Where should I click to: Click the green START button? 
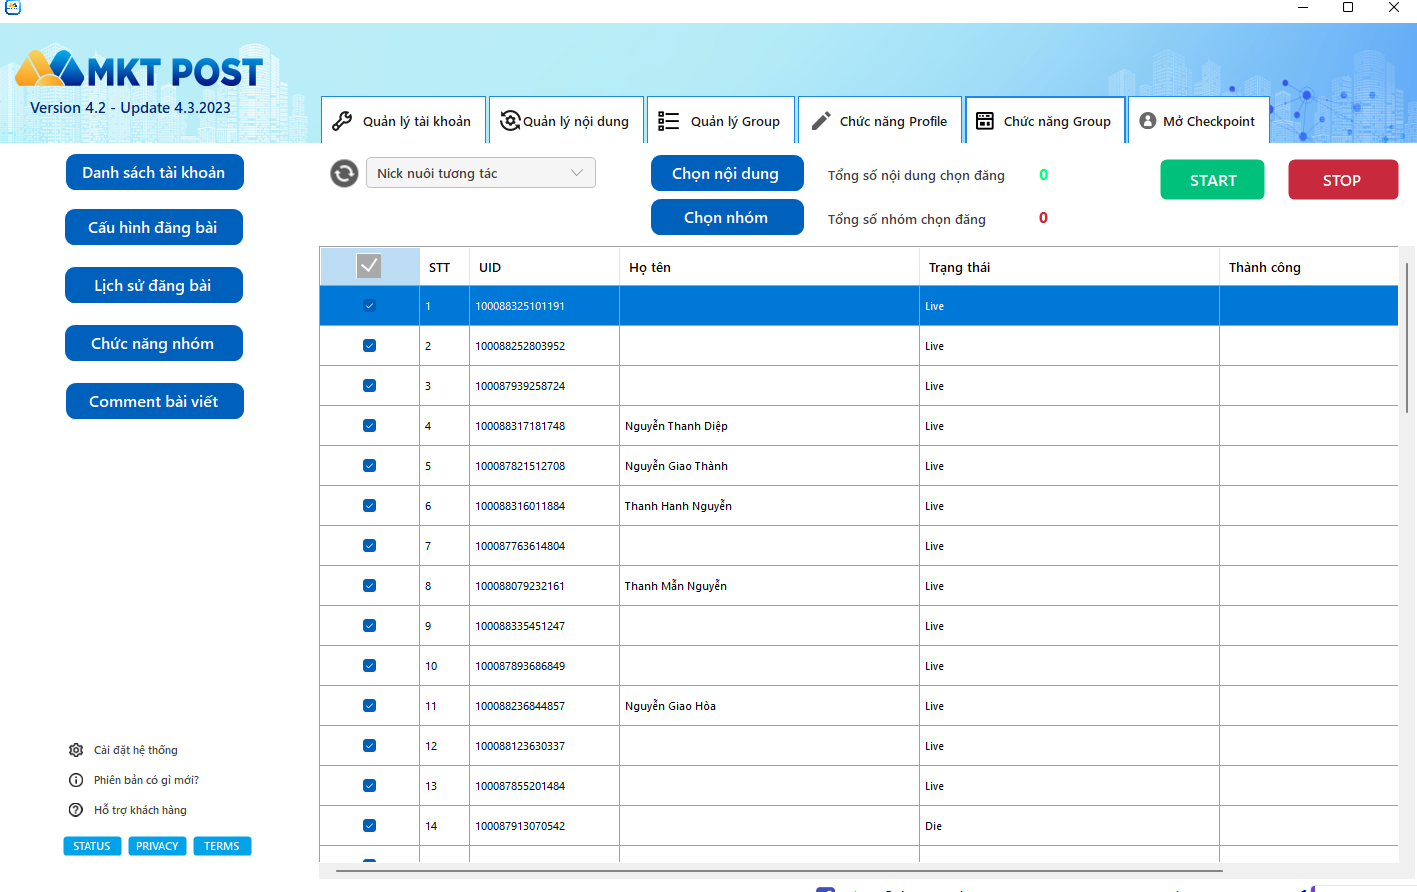[1213, 180]
